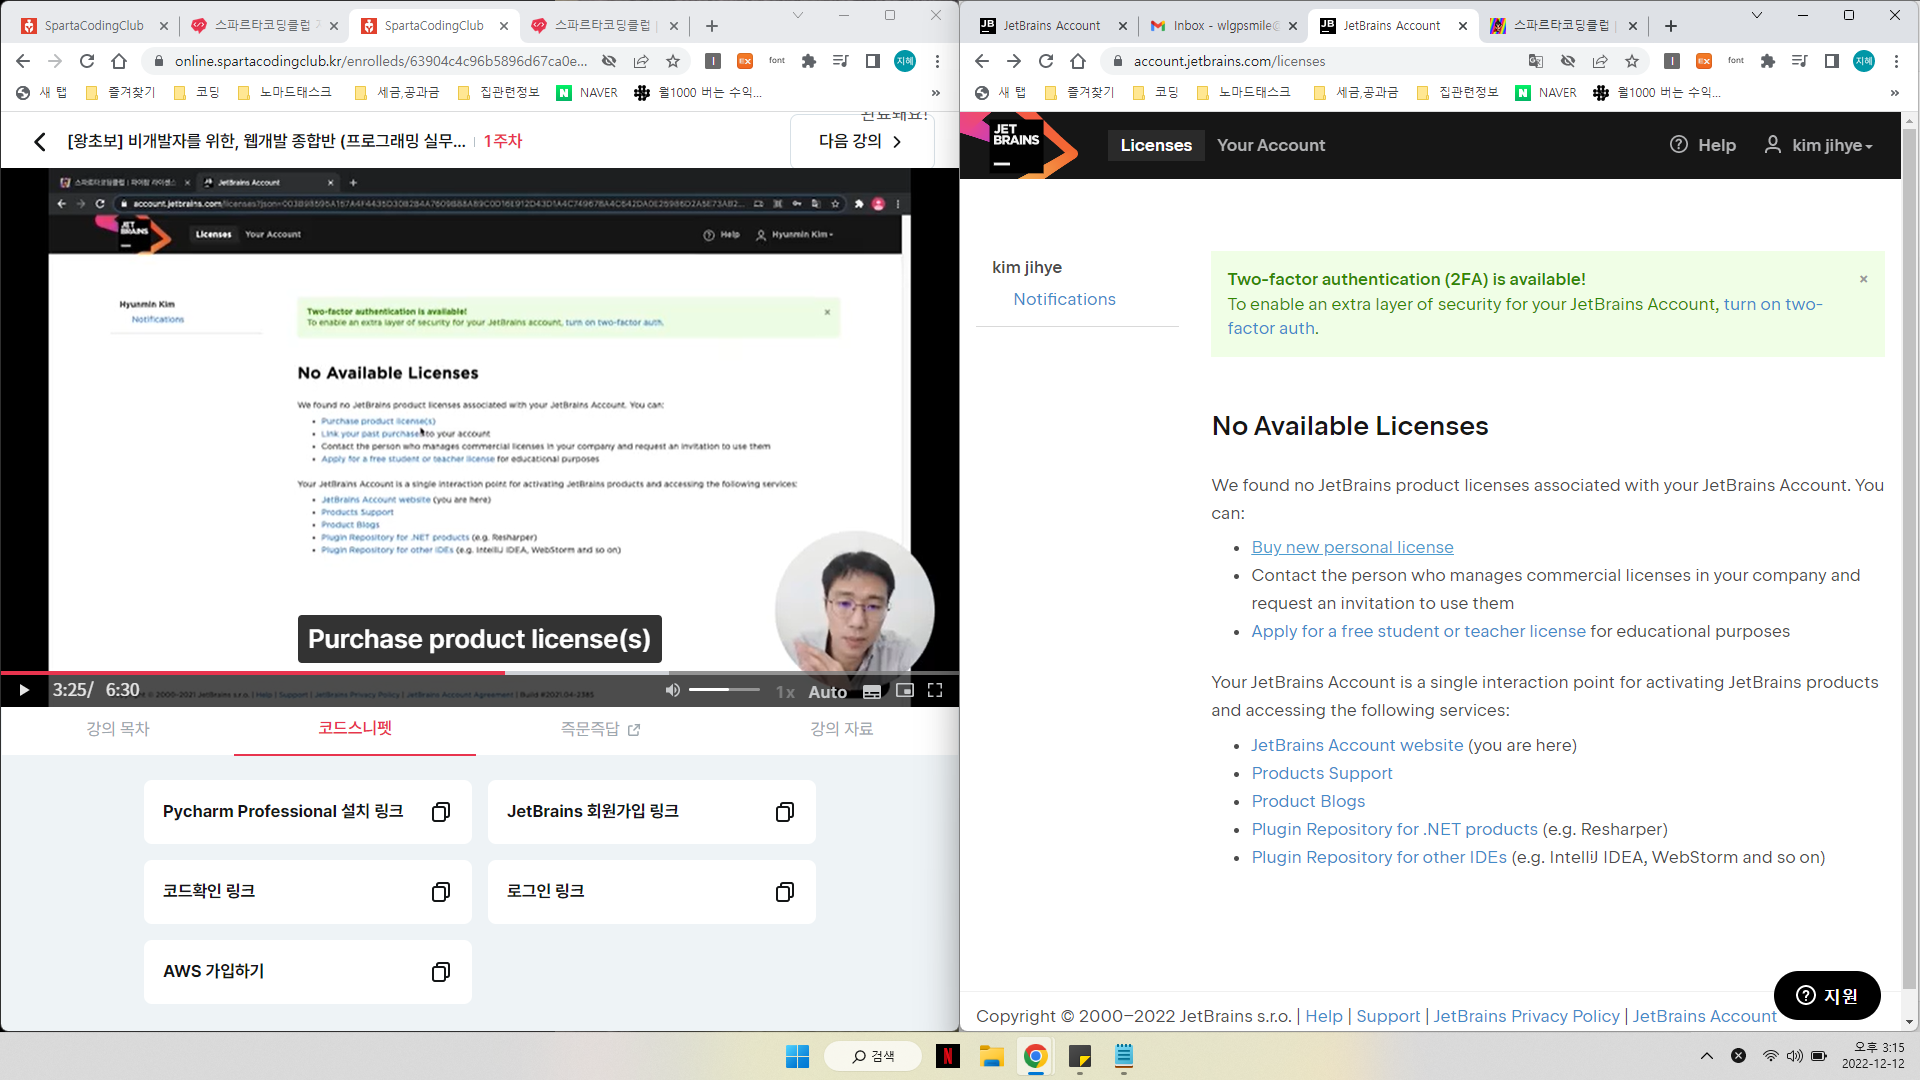Open the tab search dropdown in Sparta window
This screenshot has height=1080, width=1920.
[x=797, y=15]
